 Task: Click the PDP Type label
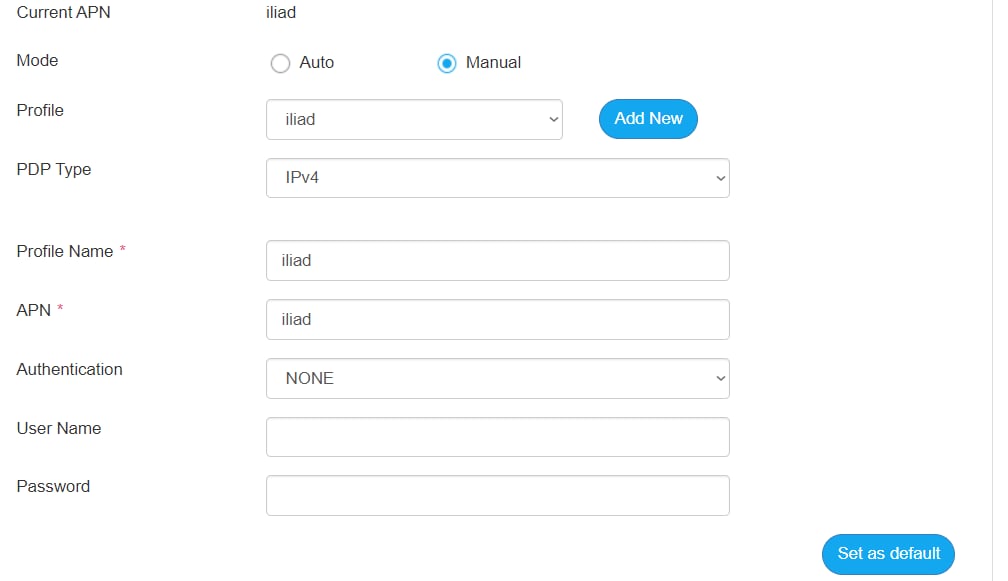pos(54,170)
